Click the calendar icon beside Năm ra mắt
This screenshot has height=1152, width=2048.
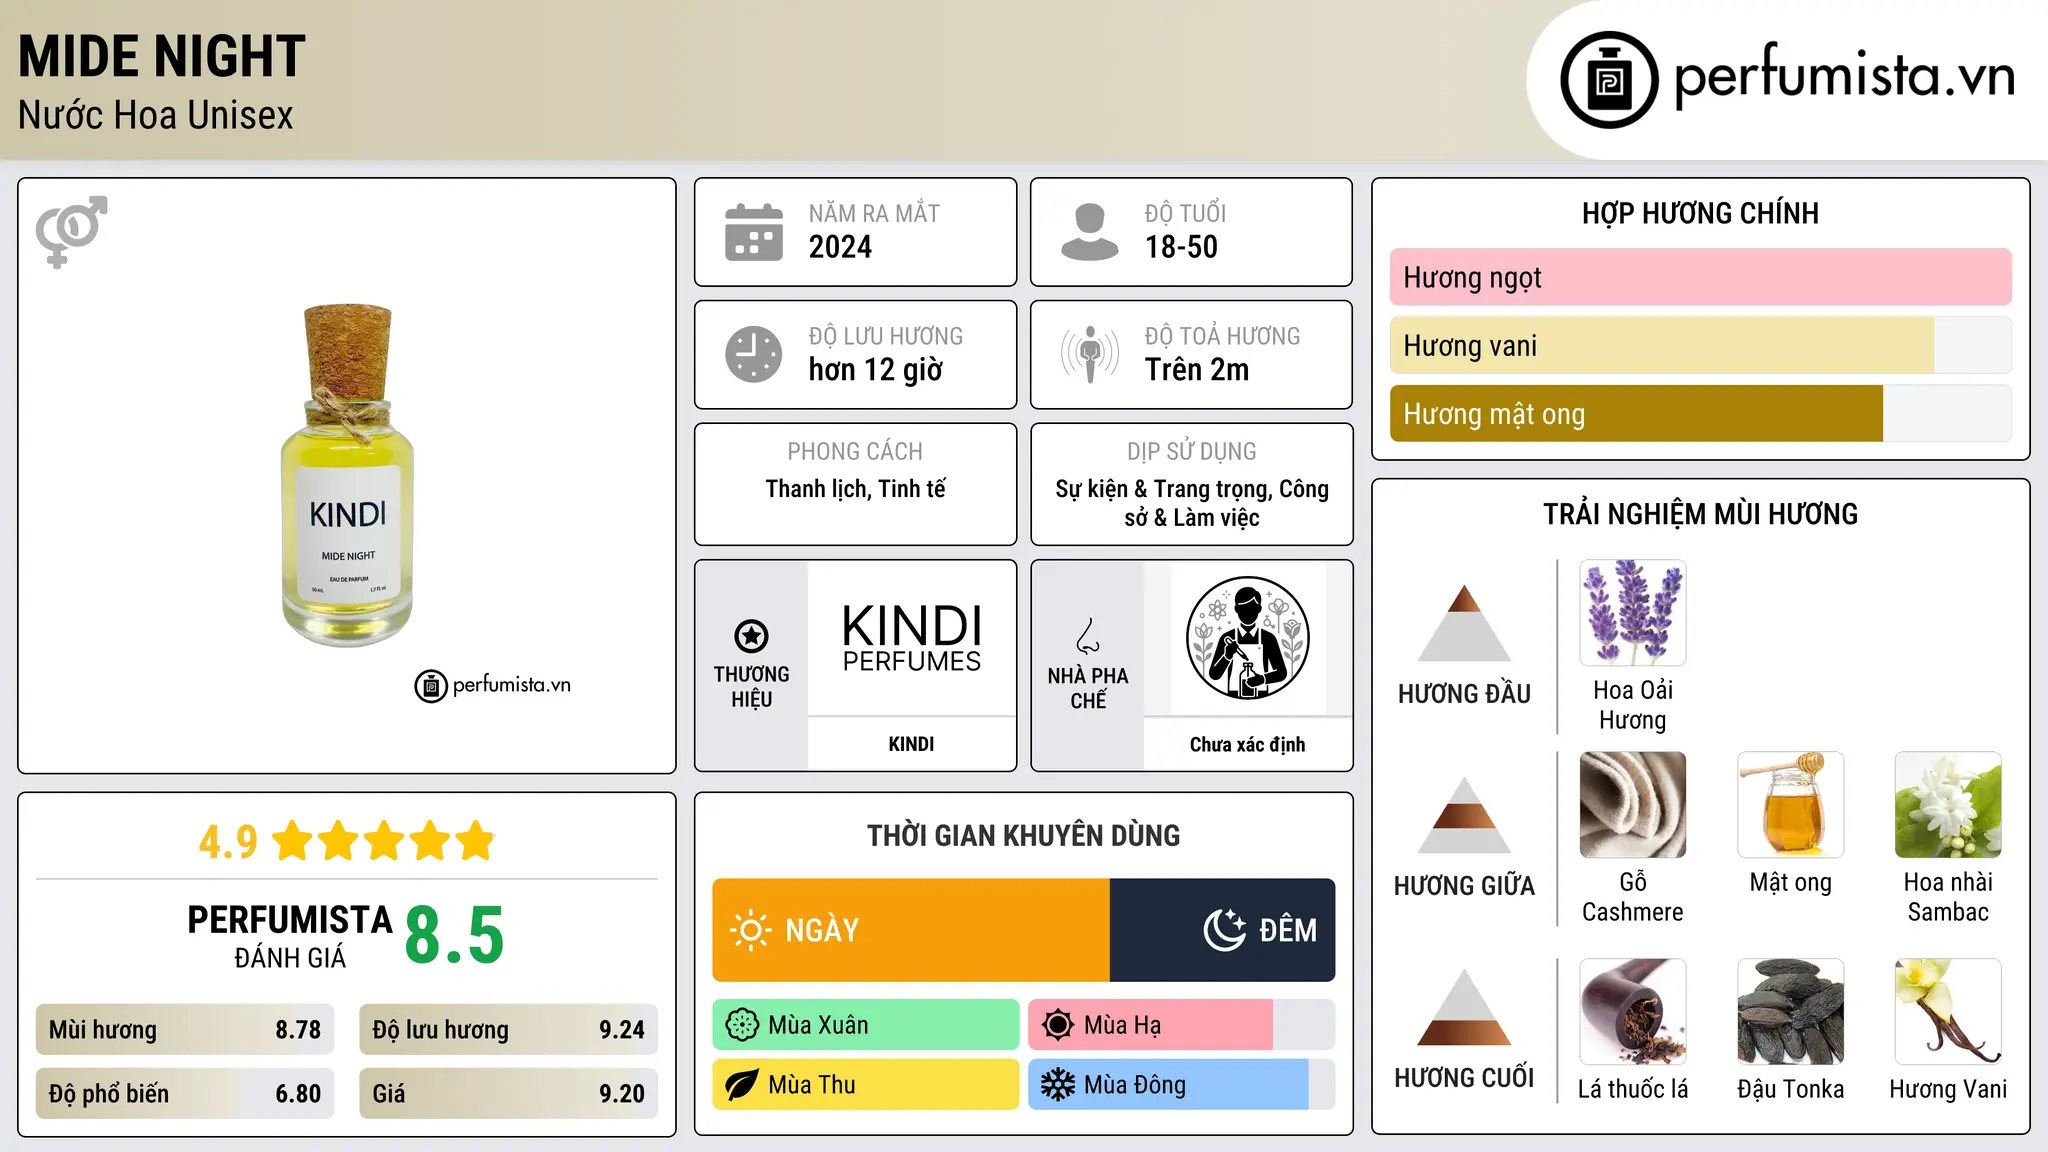coord(754,232)
